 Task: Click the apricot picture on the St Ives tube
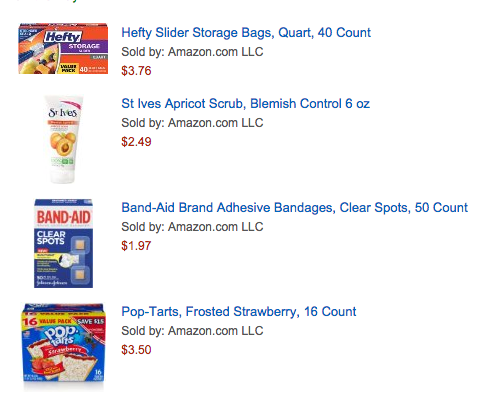pos(63,144)
